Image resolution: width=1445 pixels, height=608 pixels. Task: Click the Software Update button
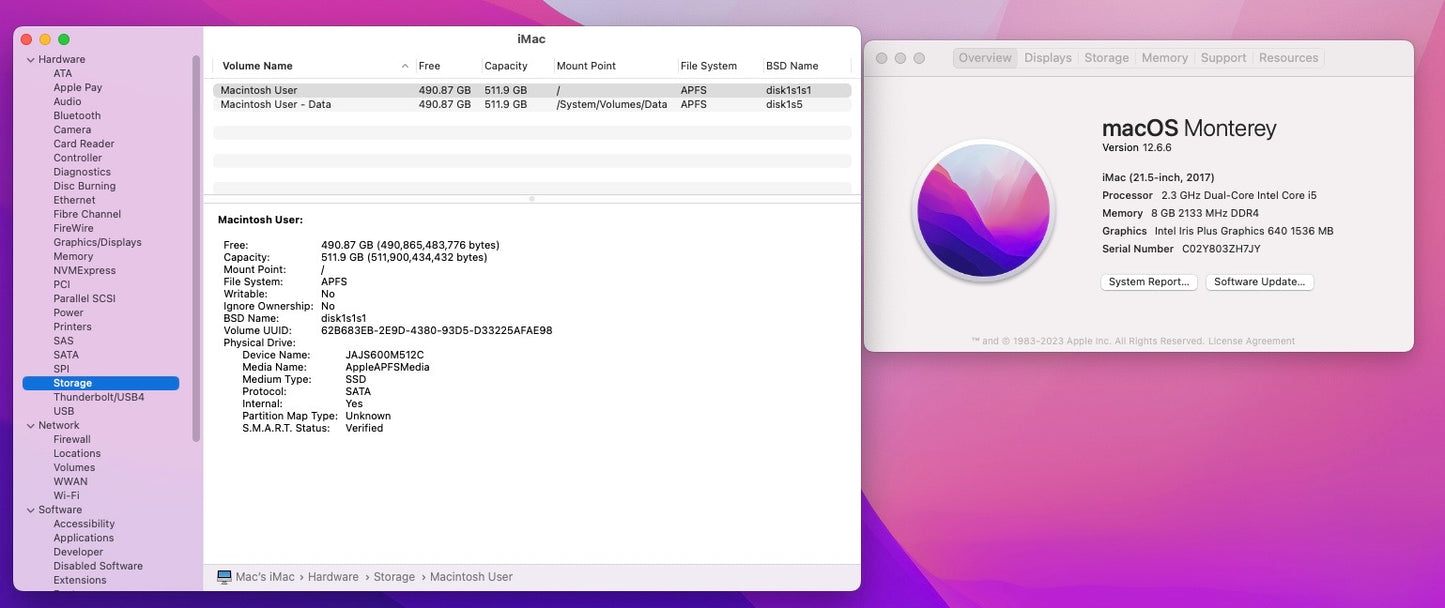click(1259, 282)
